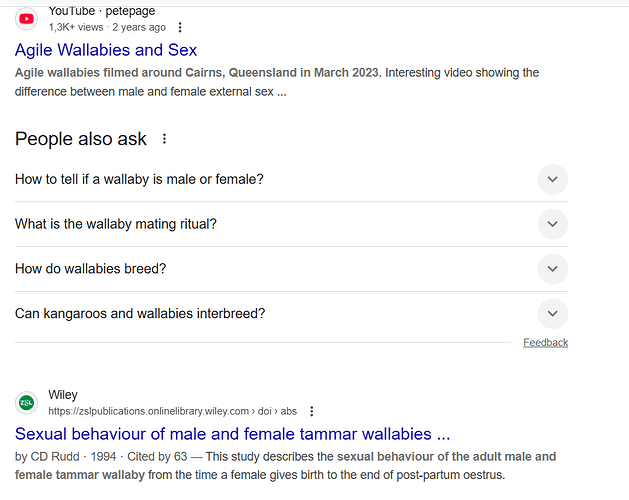Expand 'How do wallabies breed?' chevron
Screen dimensions: 629x500
click(x=552, y=269)
